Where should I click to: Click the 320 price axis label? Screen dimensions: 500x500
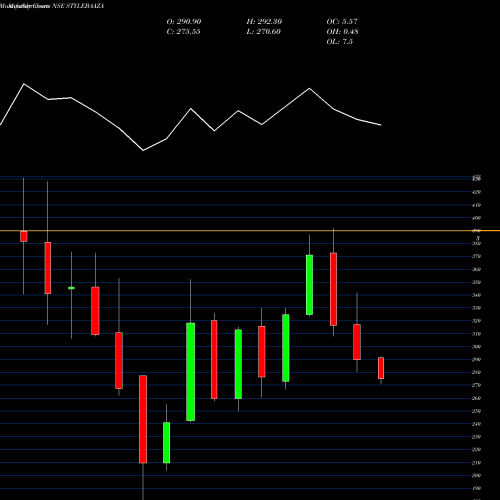click(x=477, y=321)
